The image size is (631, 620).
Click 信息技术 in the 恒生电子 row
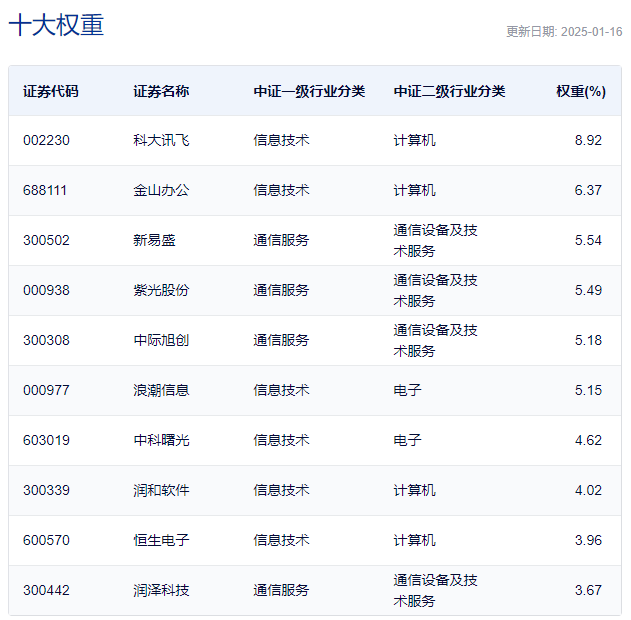281,540
